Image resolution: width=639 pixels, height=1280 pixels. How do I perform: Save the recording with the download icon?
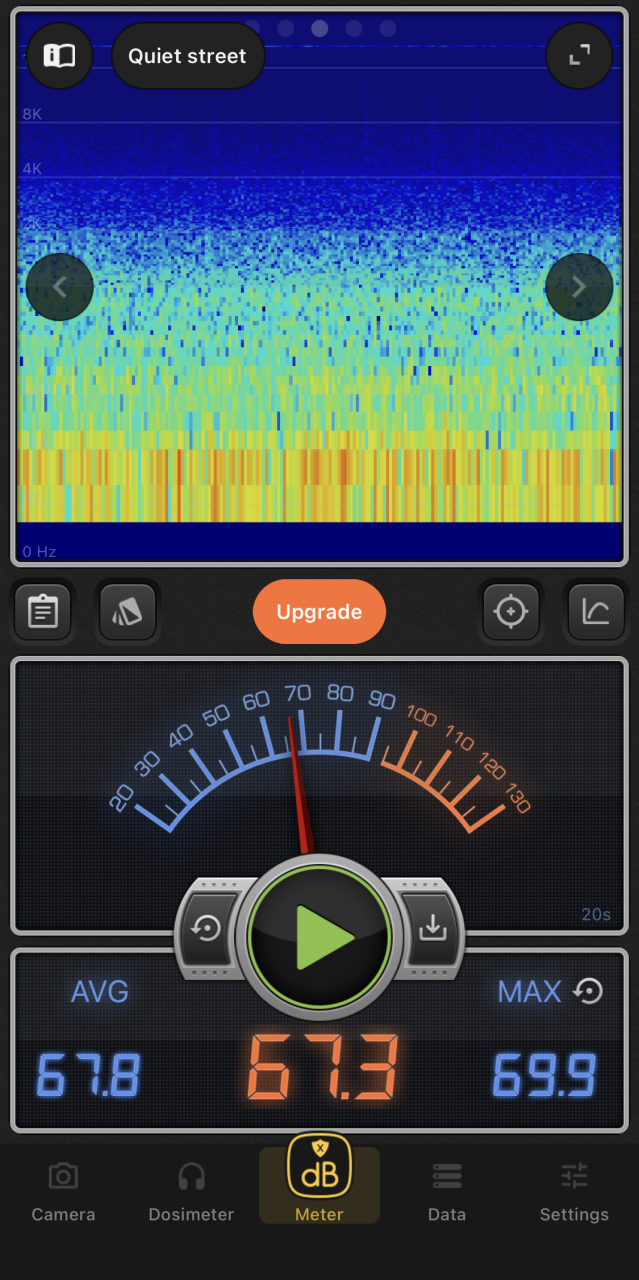432,929
